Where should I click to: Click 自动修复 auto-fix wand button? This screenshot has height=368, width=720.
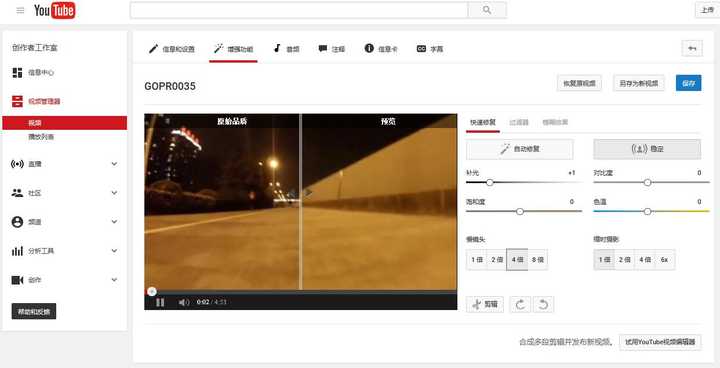520,149
